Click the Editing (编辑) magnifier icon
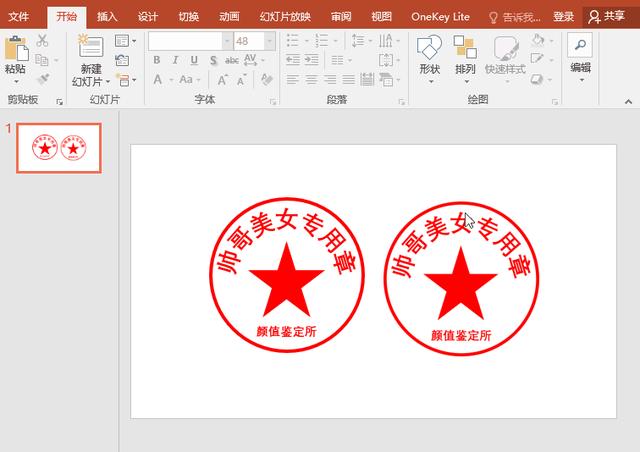The height and width of the screenshot is (452, 640). pos(580,46)
